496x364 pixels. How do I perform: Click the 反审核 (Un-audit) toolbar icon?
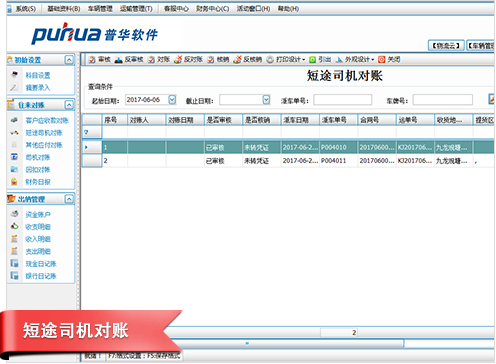click(x=118, y=60)
